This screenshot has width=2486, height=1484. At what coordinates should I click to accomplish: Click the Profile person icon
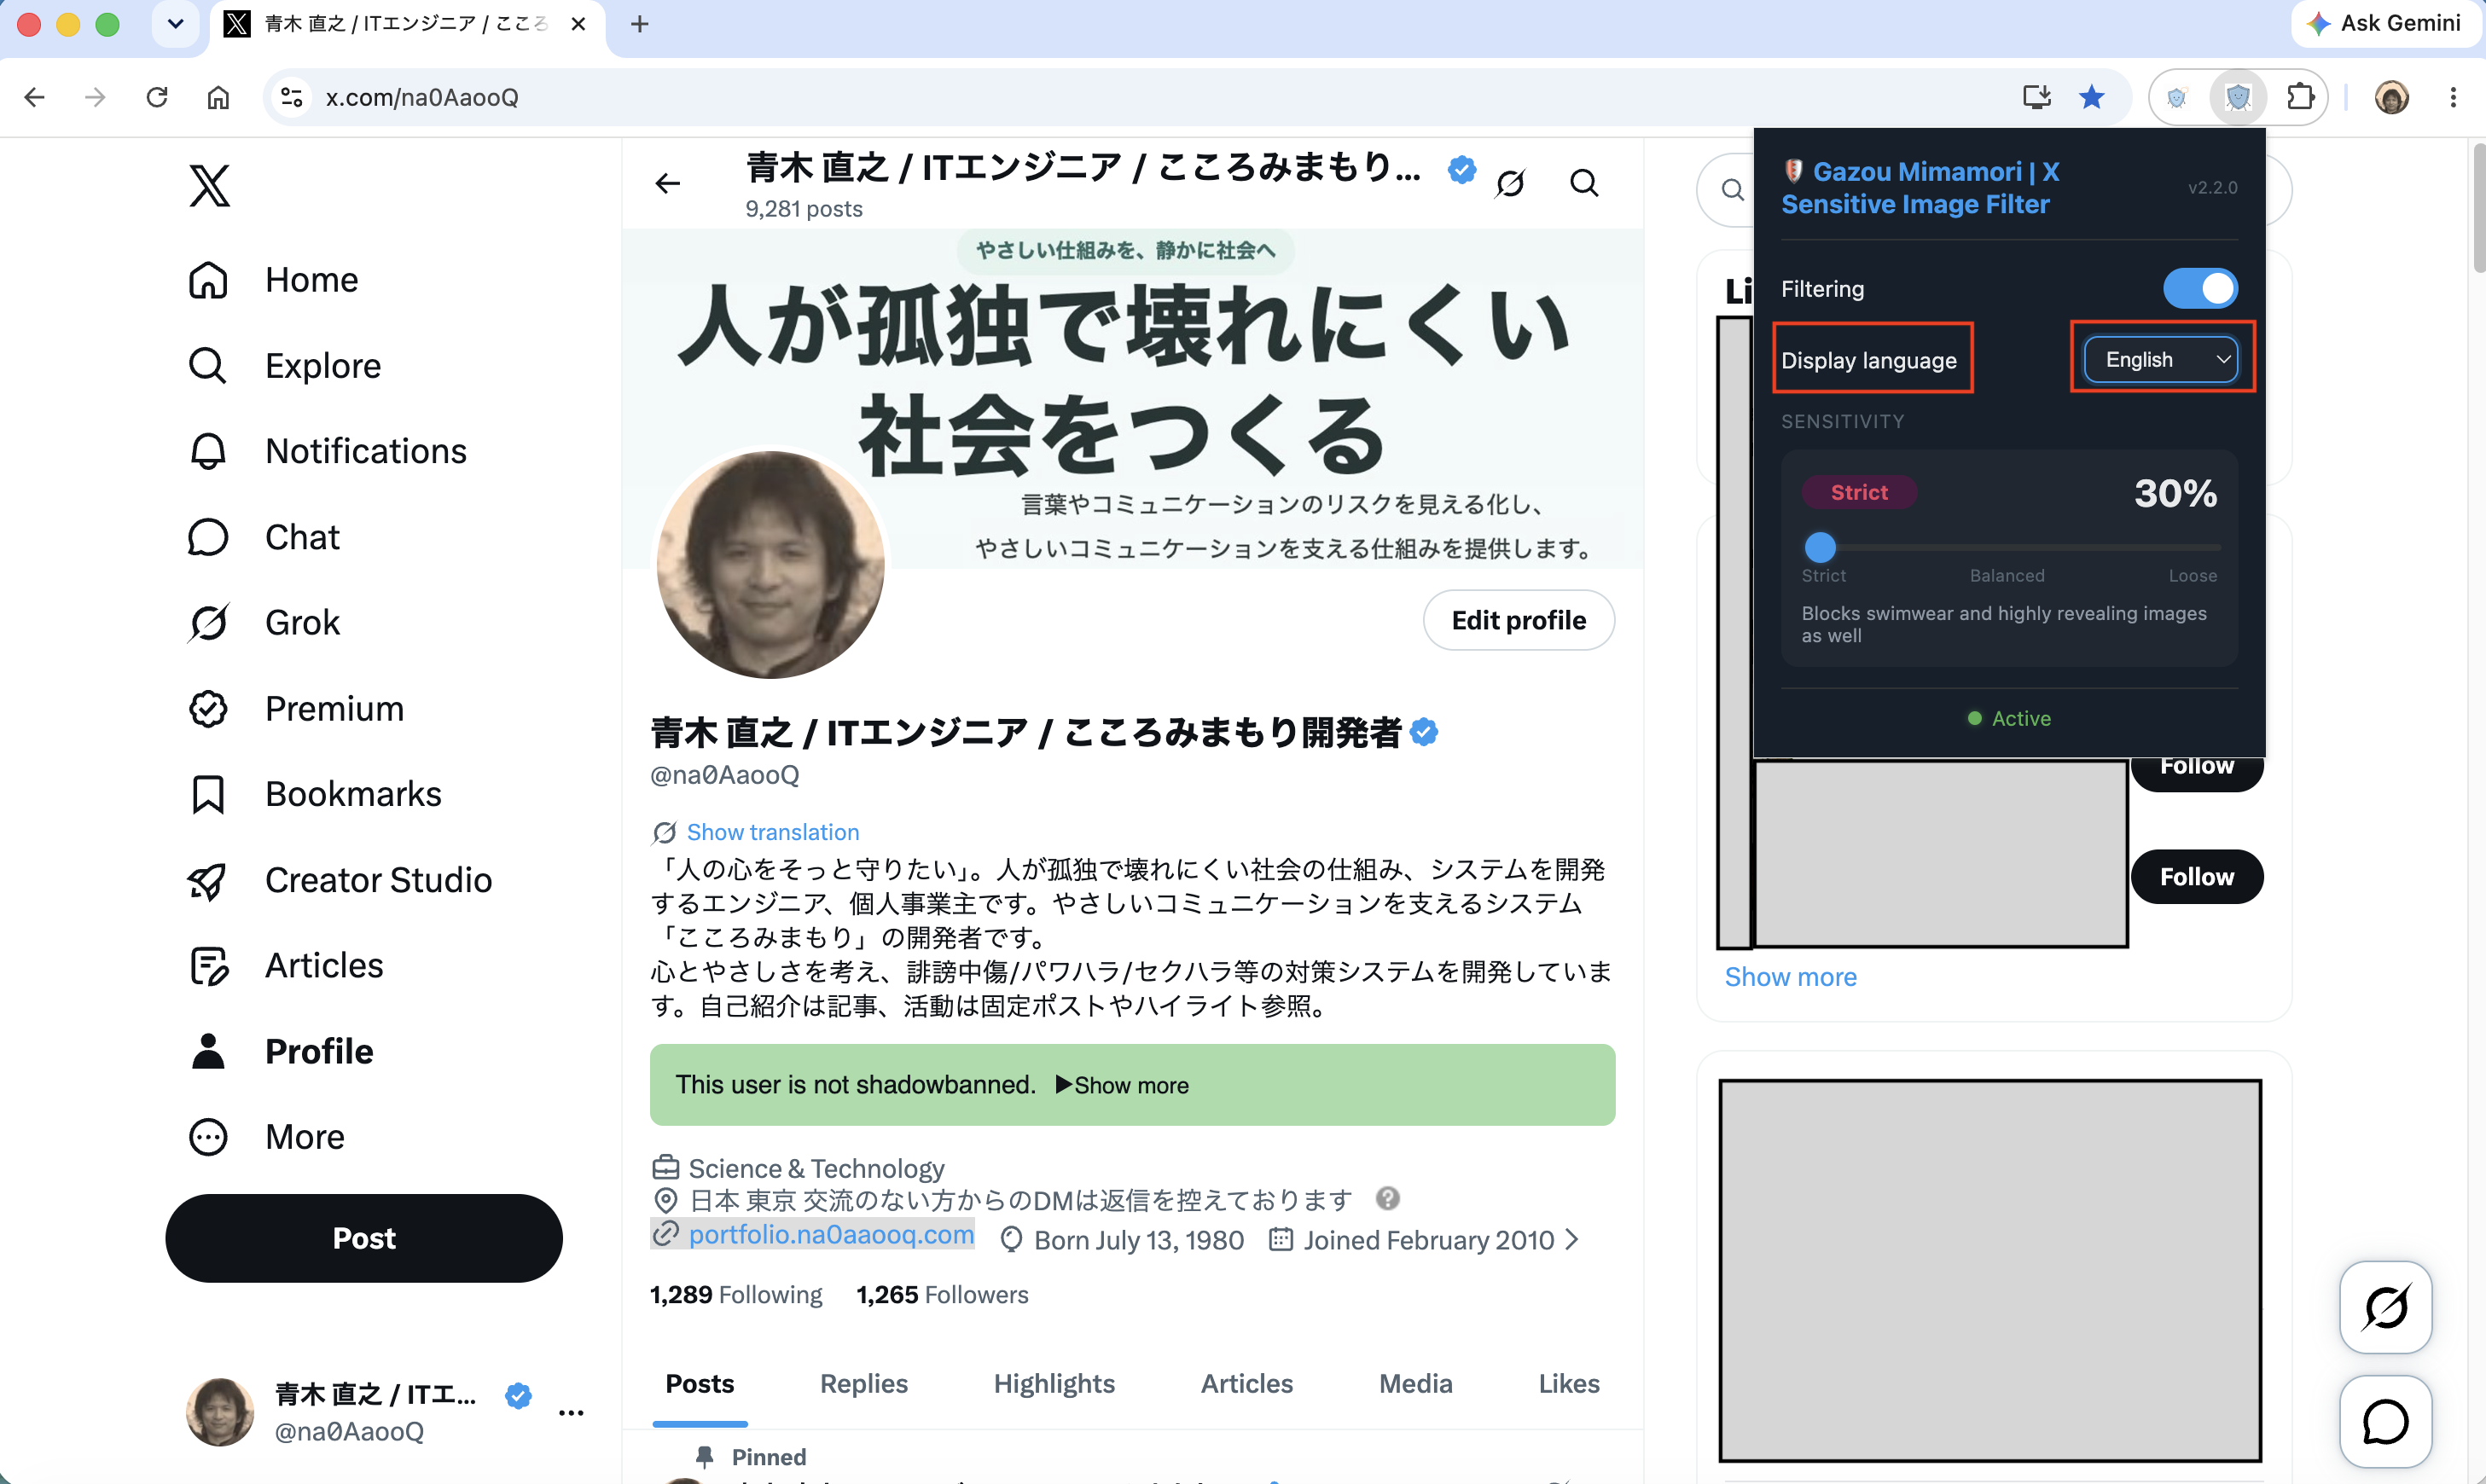pyautogui.click(x=208, y=1051)
